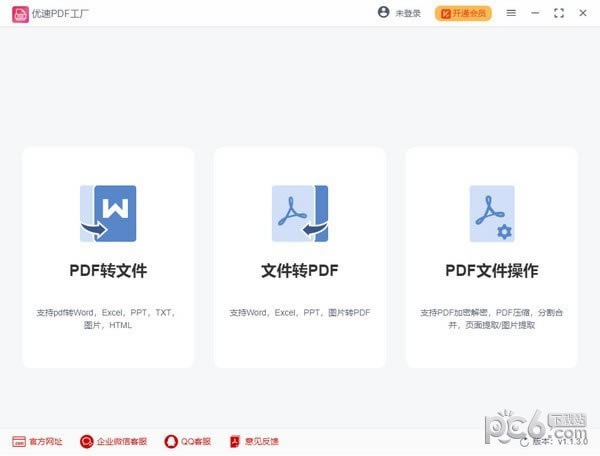
Task: Click the QQ客服 penguin icon
Action: [171, 441]
